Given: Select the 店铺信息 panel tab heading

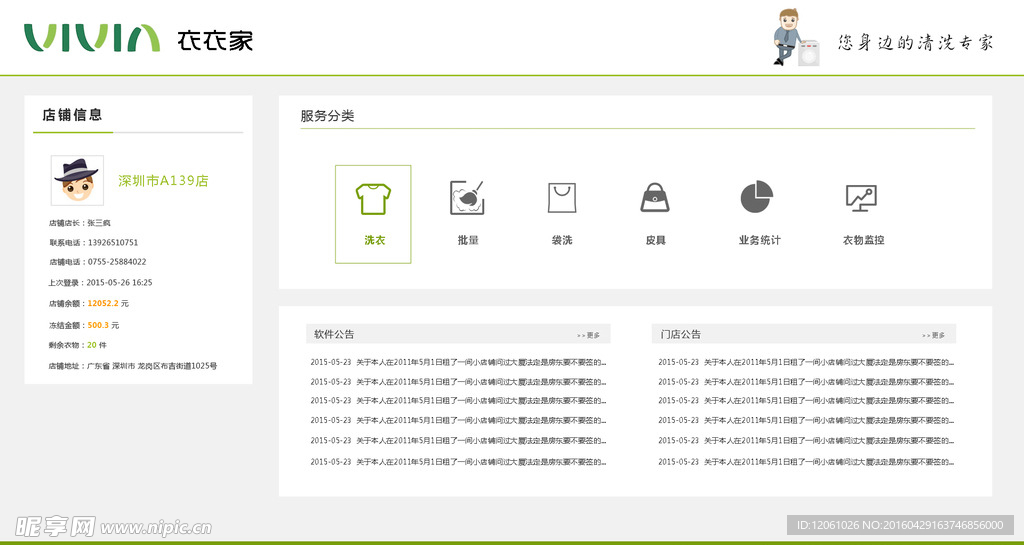Looking at the screenshot, I should (x=72, y=115).
